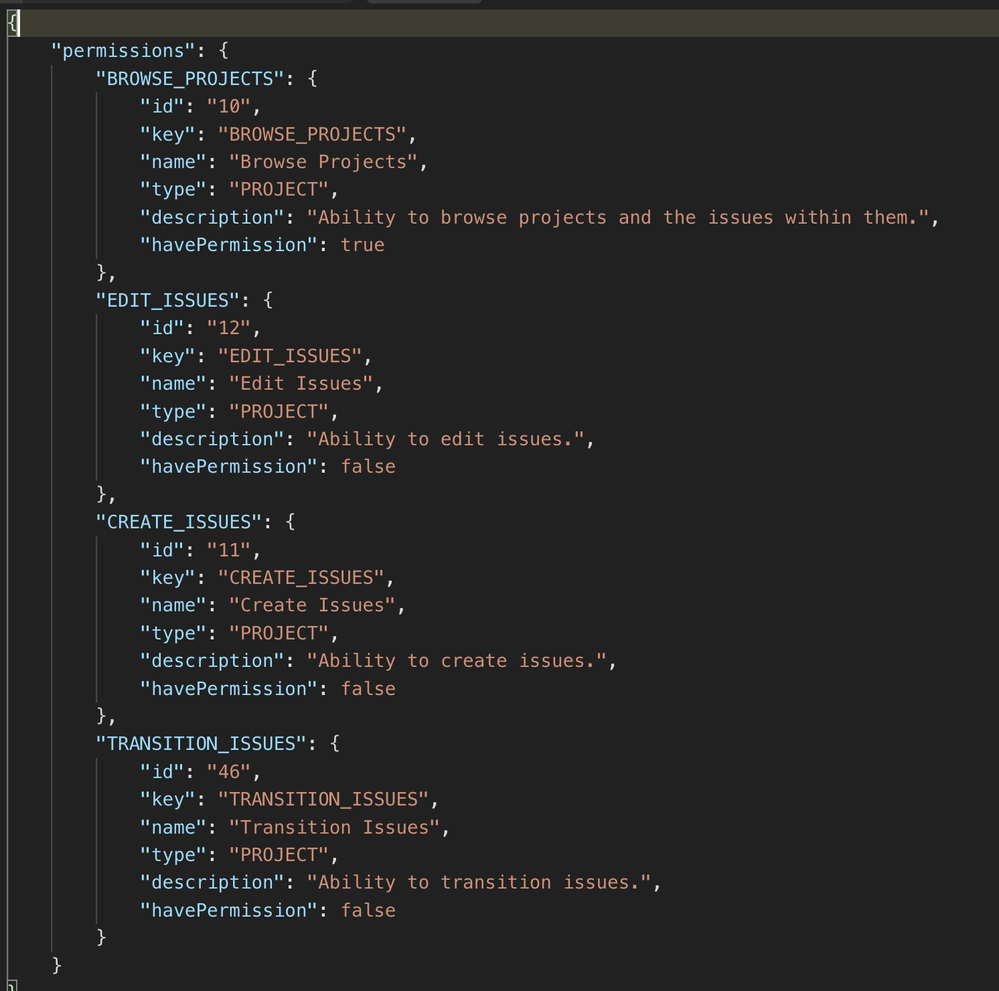Select the havePermission false value under TRANSITION_ISSUES
Image resolution: width=999 pixels, height=991 pixels.
click(x=367, y=910)
